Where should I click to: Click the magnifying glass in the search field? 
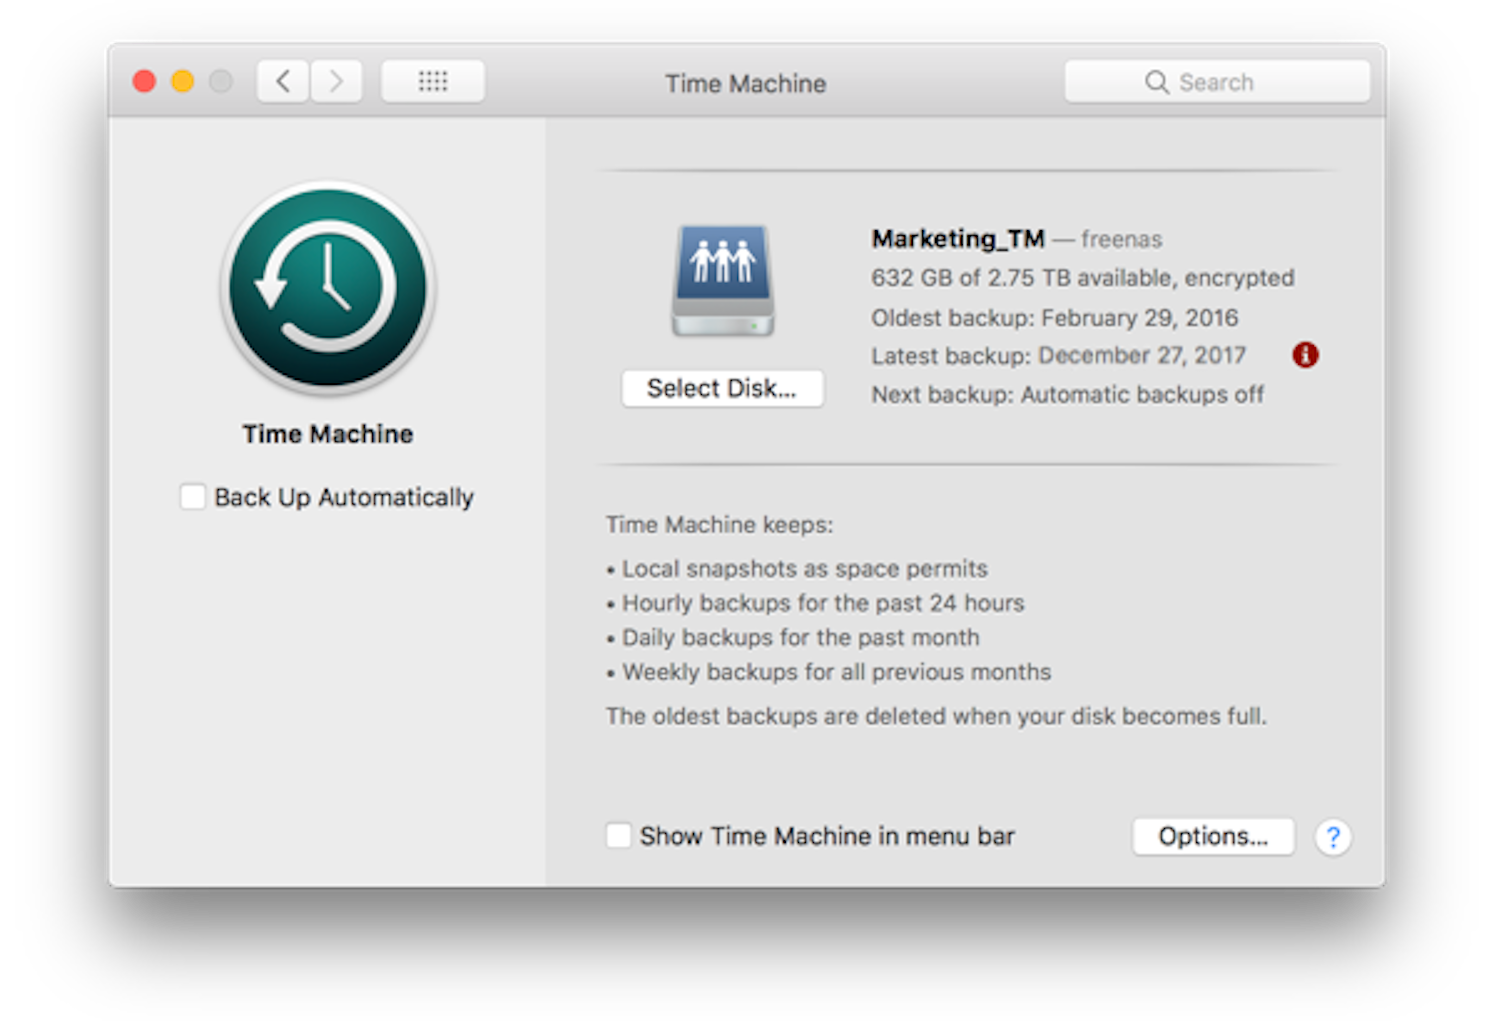click(1156, 82)
